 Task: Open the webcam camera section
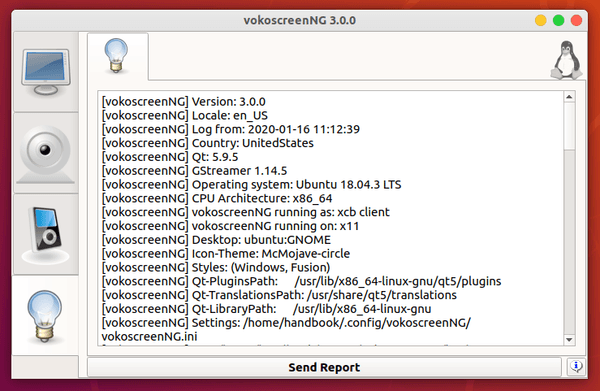pos(46,153)
